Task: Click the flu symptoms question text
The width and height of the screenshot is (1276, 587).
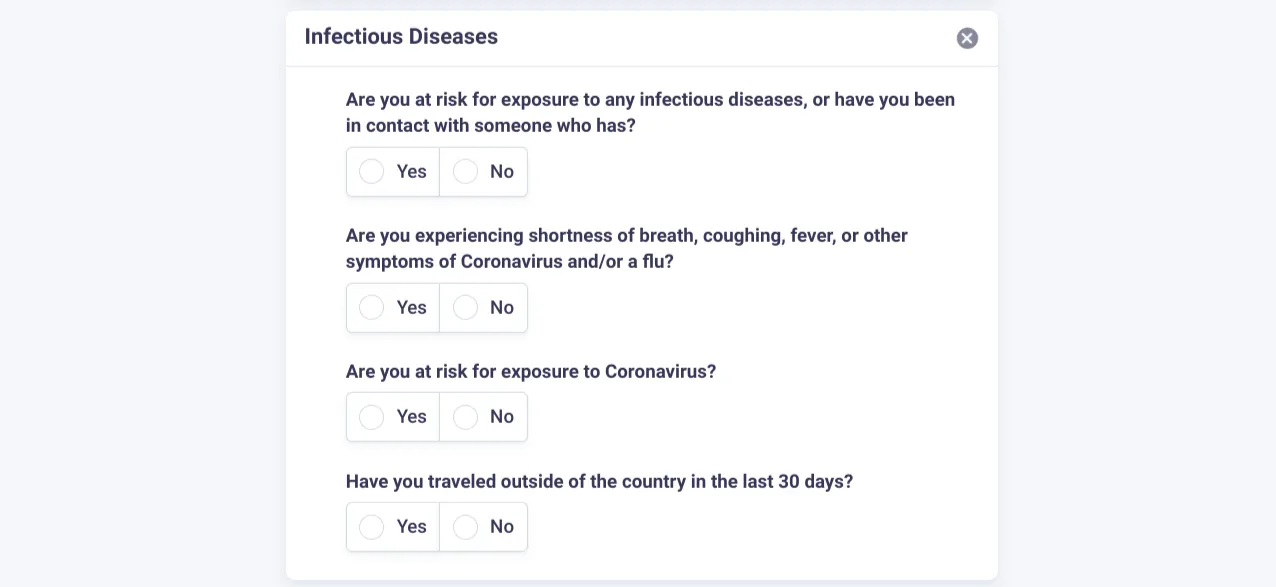Action: [626, 248]
